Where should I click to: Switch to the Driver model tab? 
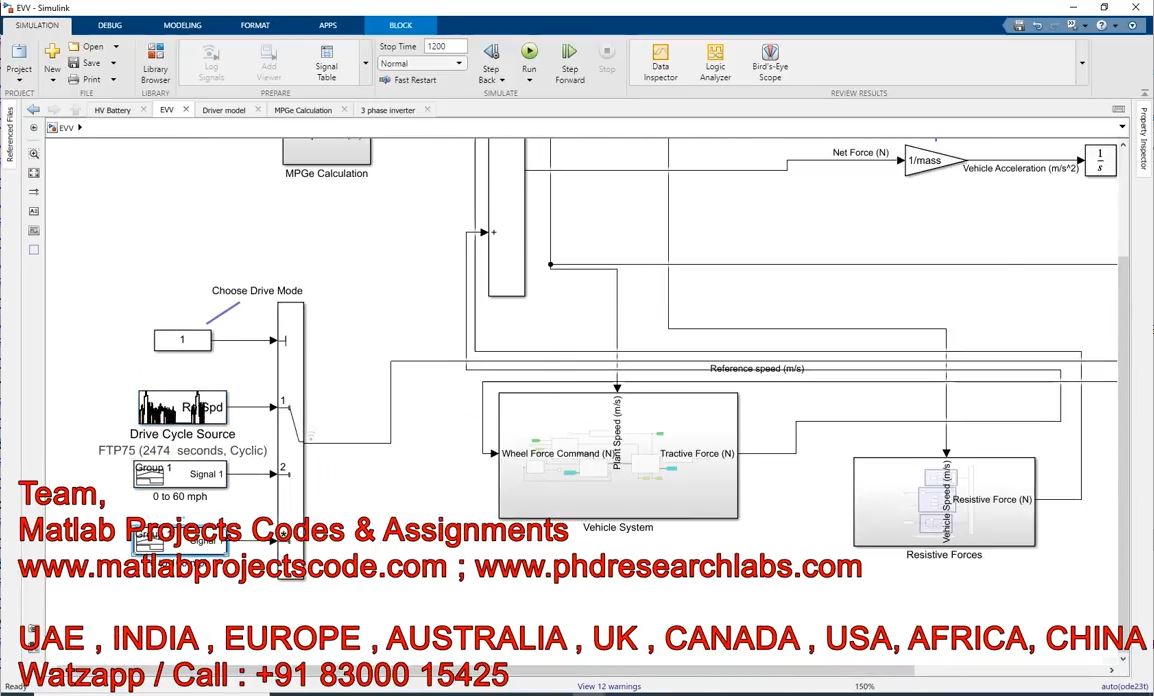(x=223, y=110)
